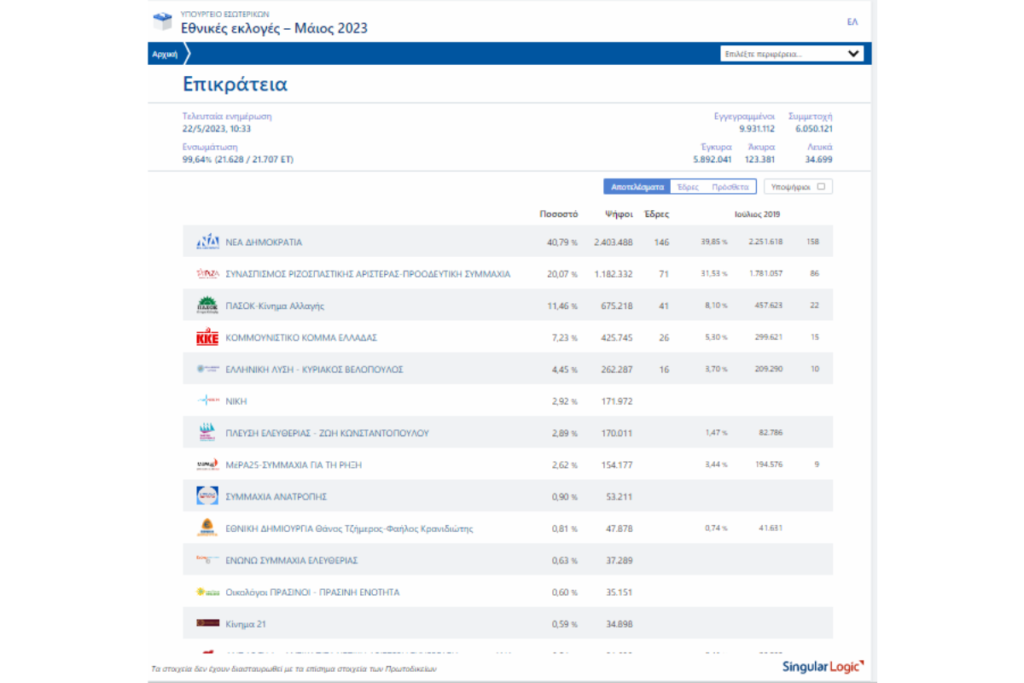Click the ΣΥΜΜΑΧΙΑ ΑΝΑΤΡΟΠΗΣ party logo
Screen dimensions: 1024x683
coord(207,496)
